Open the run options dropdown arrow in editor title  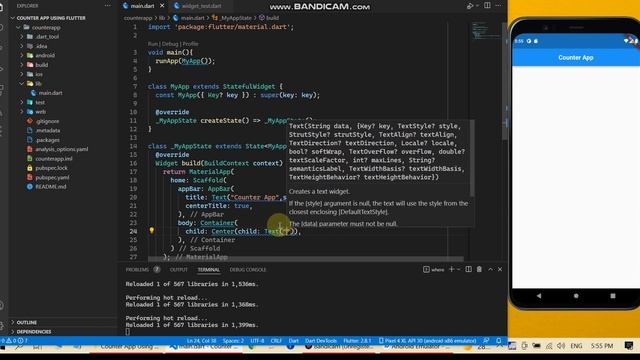(x=477, y=6)
